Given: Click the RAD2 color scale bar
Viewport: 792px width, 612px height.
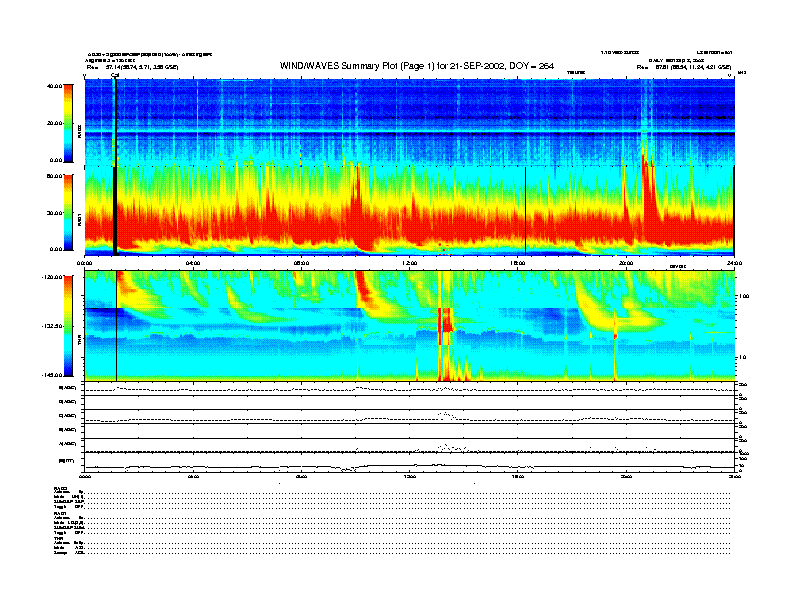Looking at the screenshot, I should (x=68, y=123).
